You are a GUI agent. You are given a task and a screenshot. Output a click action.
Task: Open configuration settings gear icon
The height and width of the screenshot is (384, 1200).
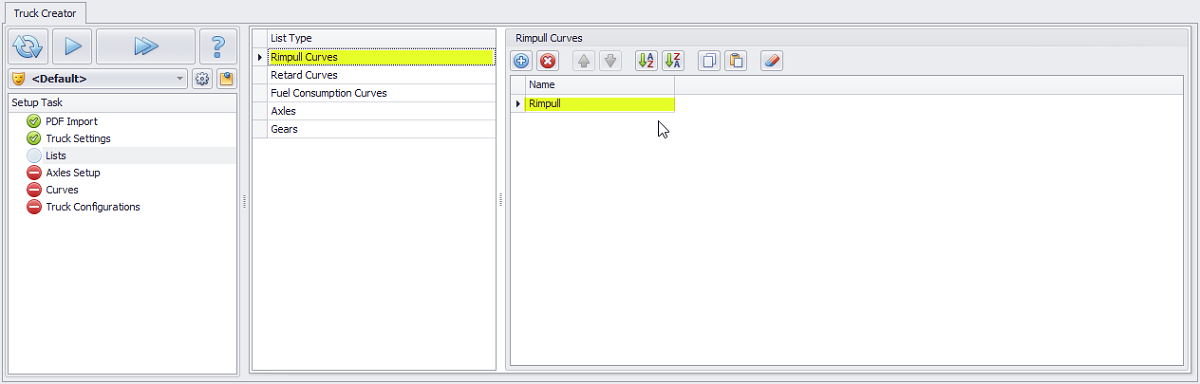coord(201,78)
